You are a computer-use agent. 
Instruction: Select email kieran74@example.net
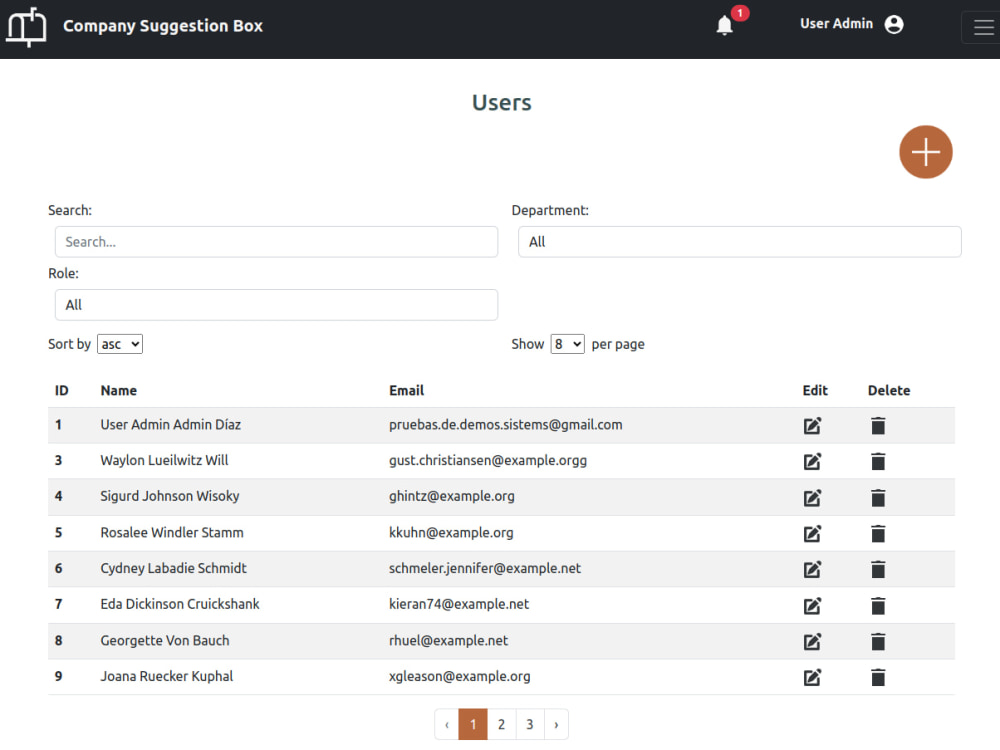click(459, 604)
